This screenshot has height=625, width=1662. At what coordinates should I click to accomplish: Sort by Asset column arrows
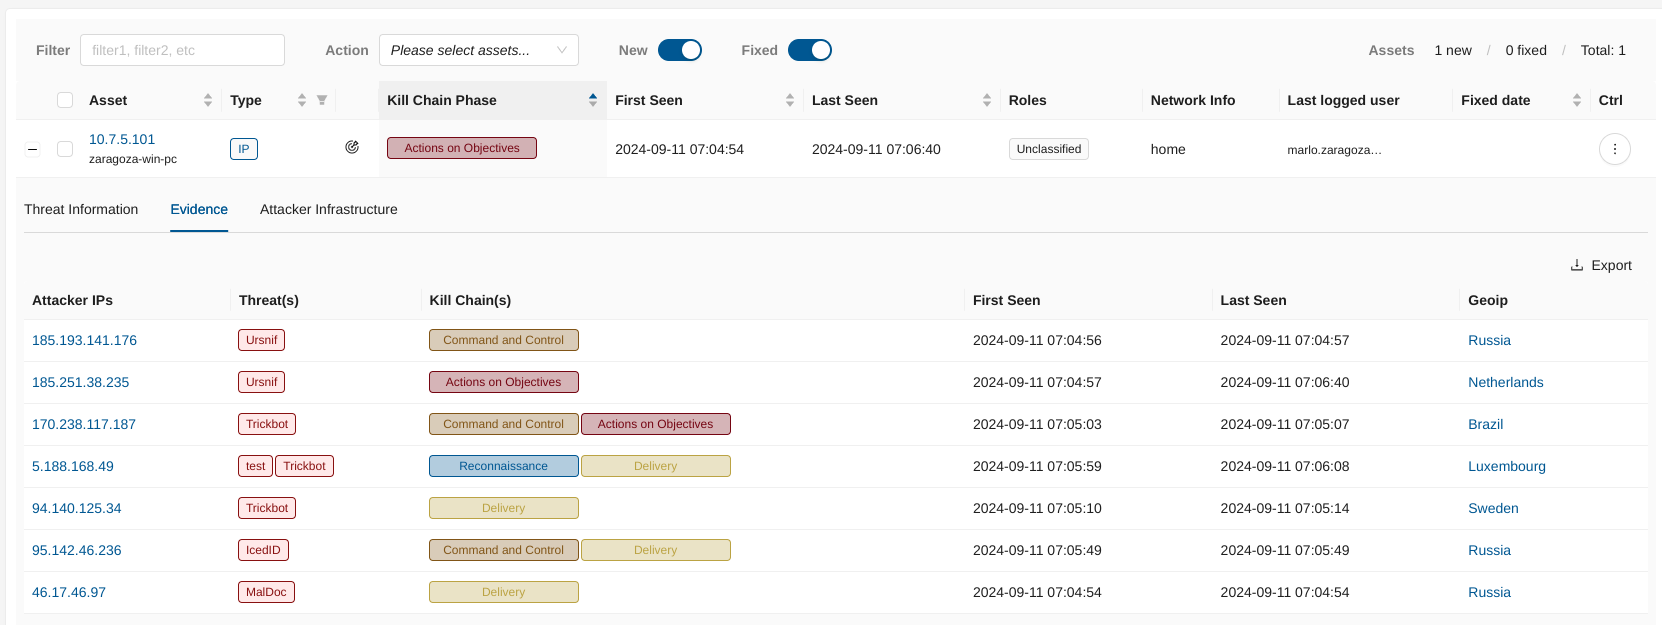point(208,100)
